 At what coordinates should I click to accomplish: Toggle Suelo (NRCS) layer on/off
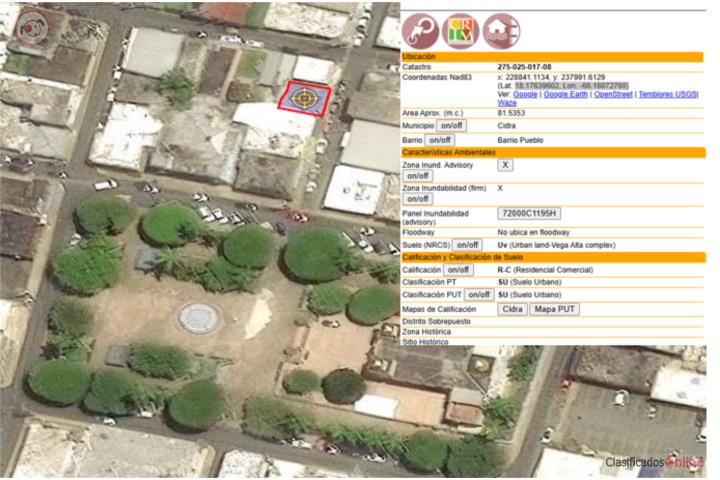click(467, 245)
